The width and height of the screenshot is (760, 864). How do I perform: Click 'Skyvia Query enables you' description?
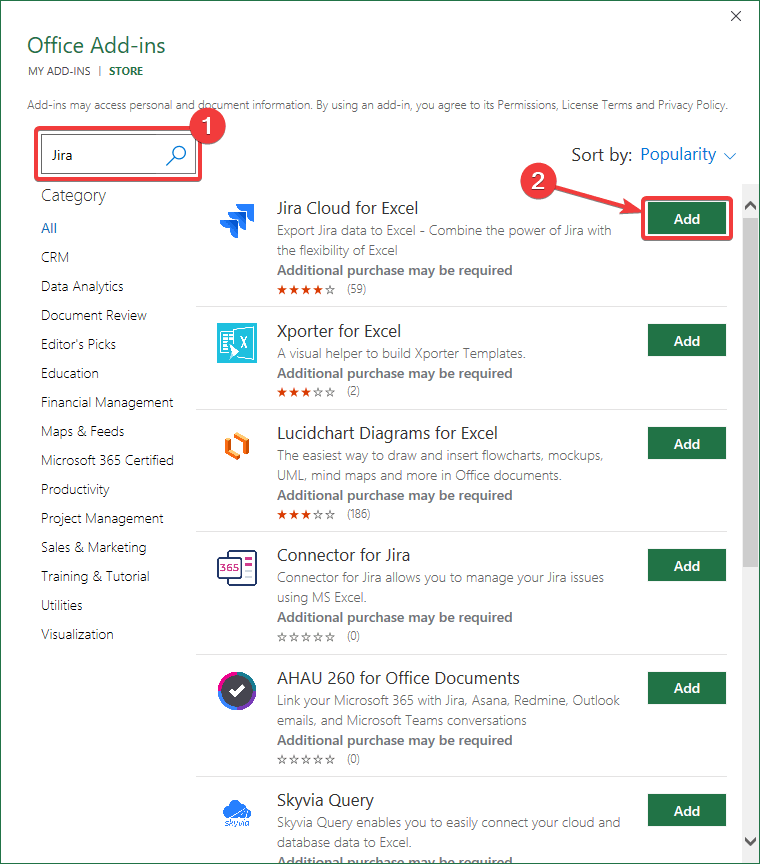tap(448, 833)
